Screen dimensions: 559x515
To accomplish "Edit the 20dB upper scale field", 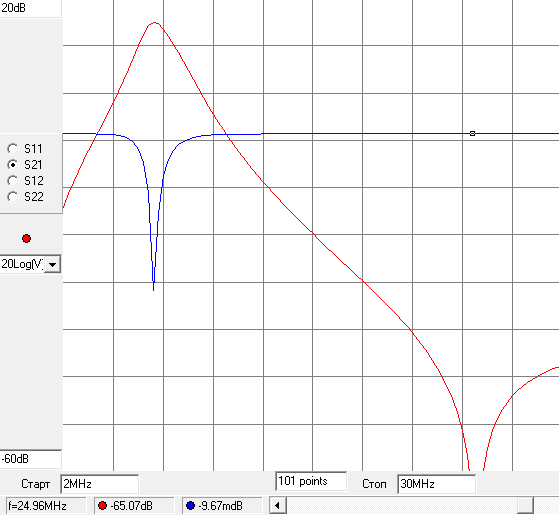I will (31, 9).
